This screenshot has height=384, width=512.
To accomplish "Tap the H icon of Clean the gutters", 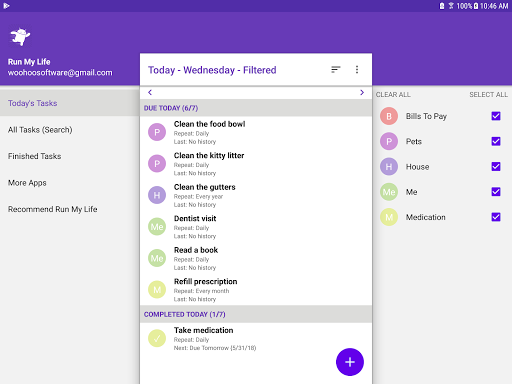I will click(x=157, y=195).
